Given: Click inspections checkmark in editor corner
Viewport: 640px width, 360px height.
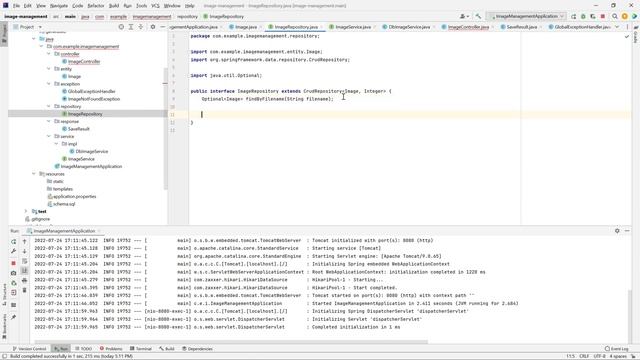Looking at the screenshot, I should tap(627, 37).
